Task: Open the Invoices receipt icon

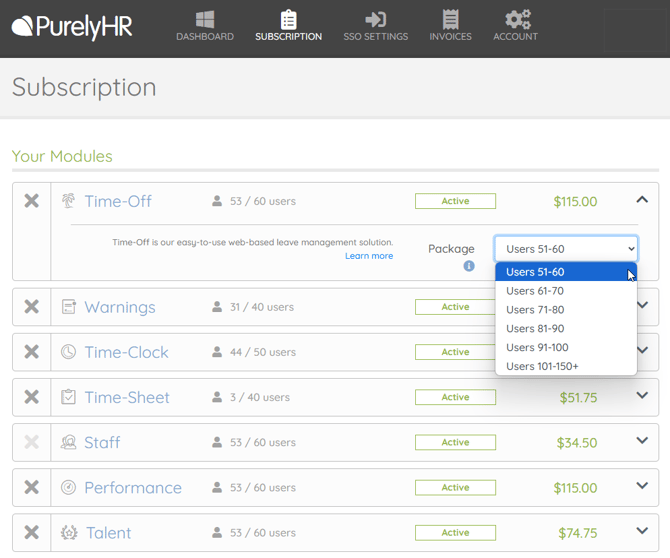Action: [450, 20]
